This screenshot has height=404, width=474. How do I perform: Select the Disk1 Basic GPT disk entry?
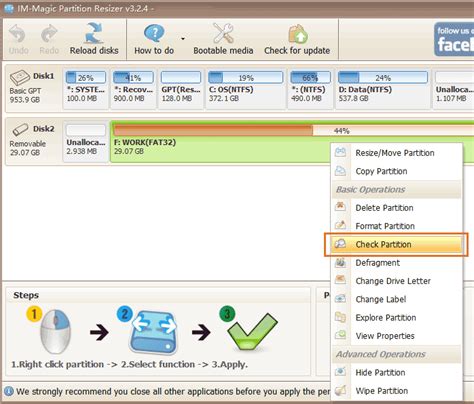coord(33,87)
